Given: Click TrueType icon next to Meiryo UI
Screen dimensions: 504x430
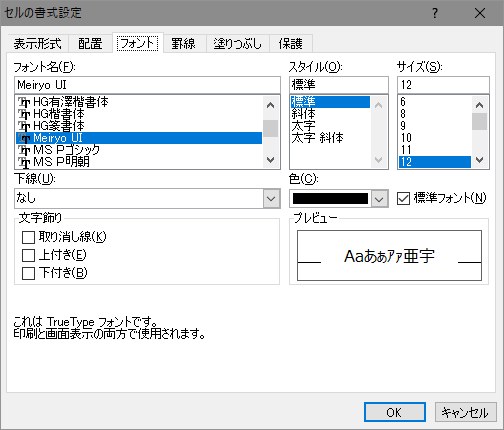Looking at the screenshot, I should coord(24,138).
